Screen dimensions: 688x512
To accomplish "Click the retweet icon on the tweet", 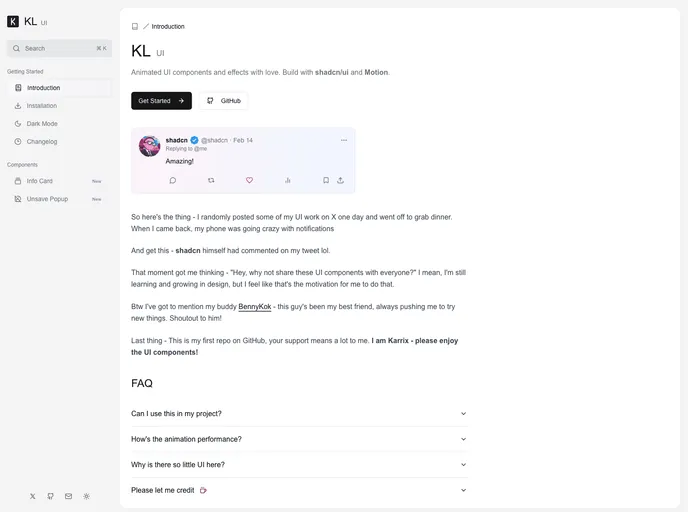I will [211, 180].
